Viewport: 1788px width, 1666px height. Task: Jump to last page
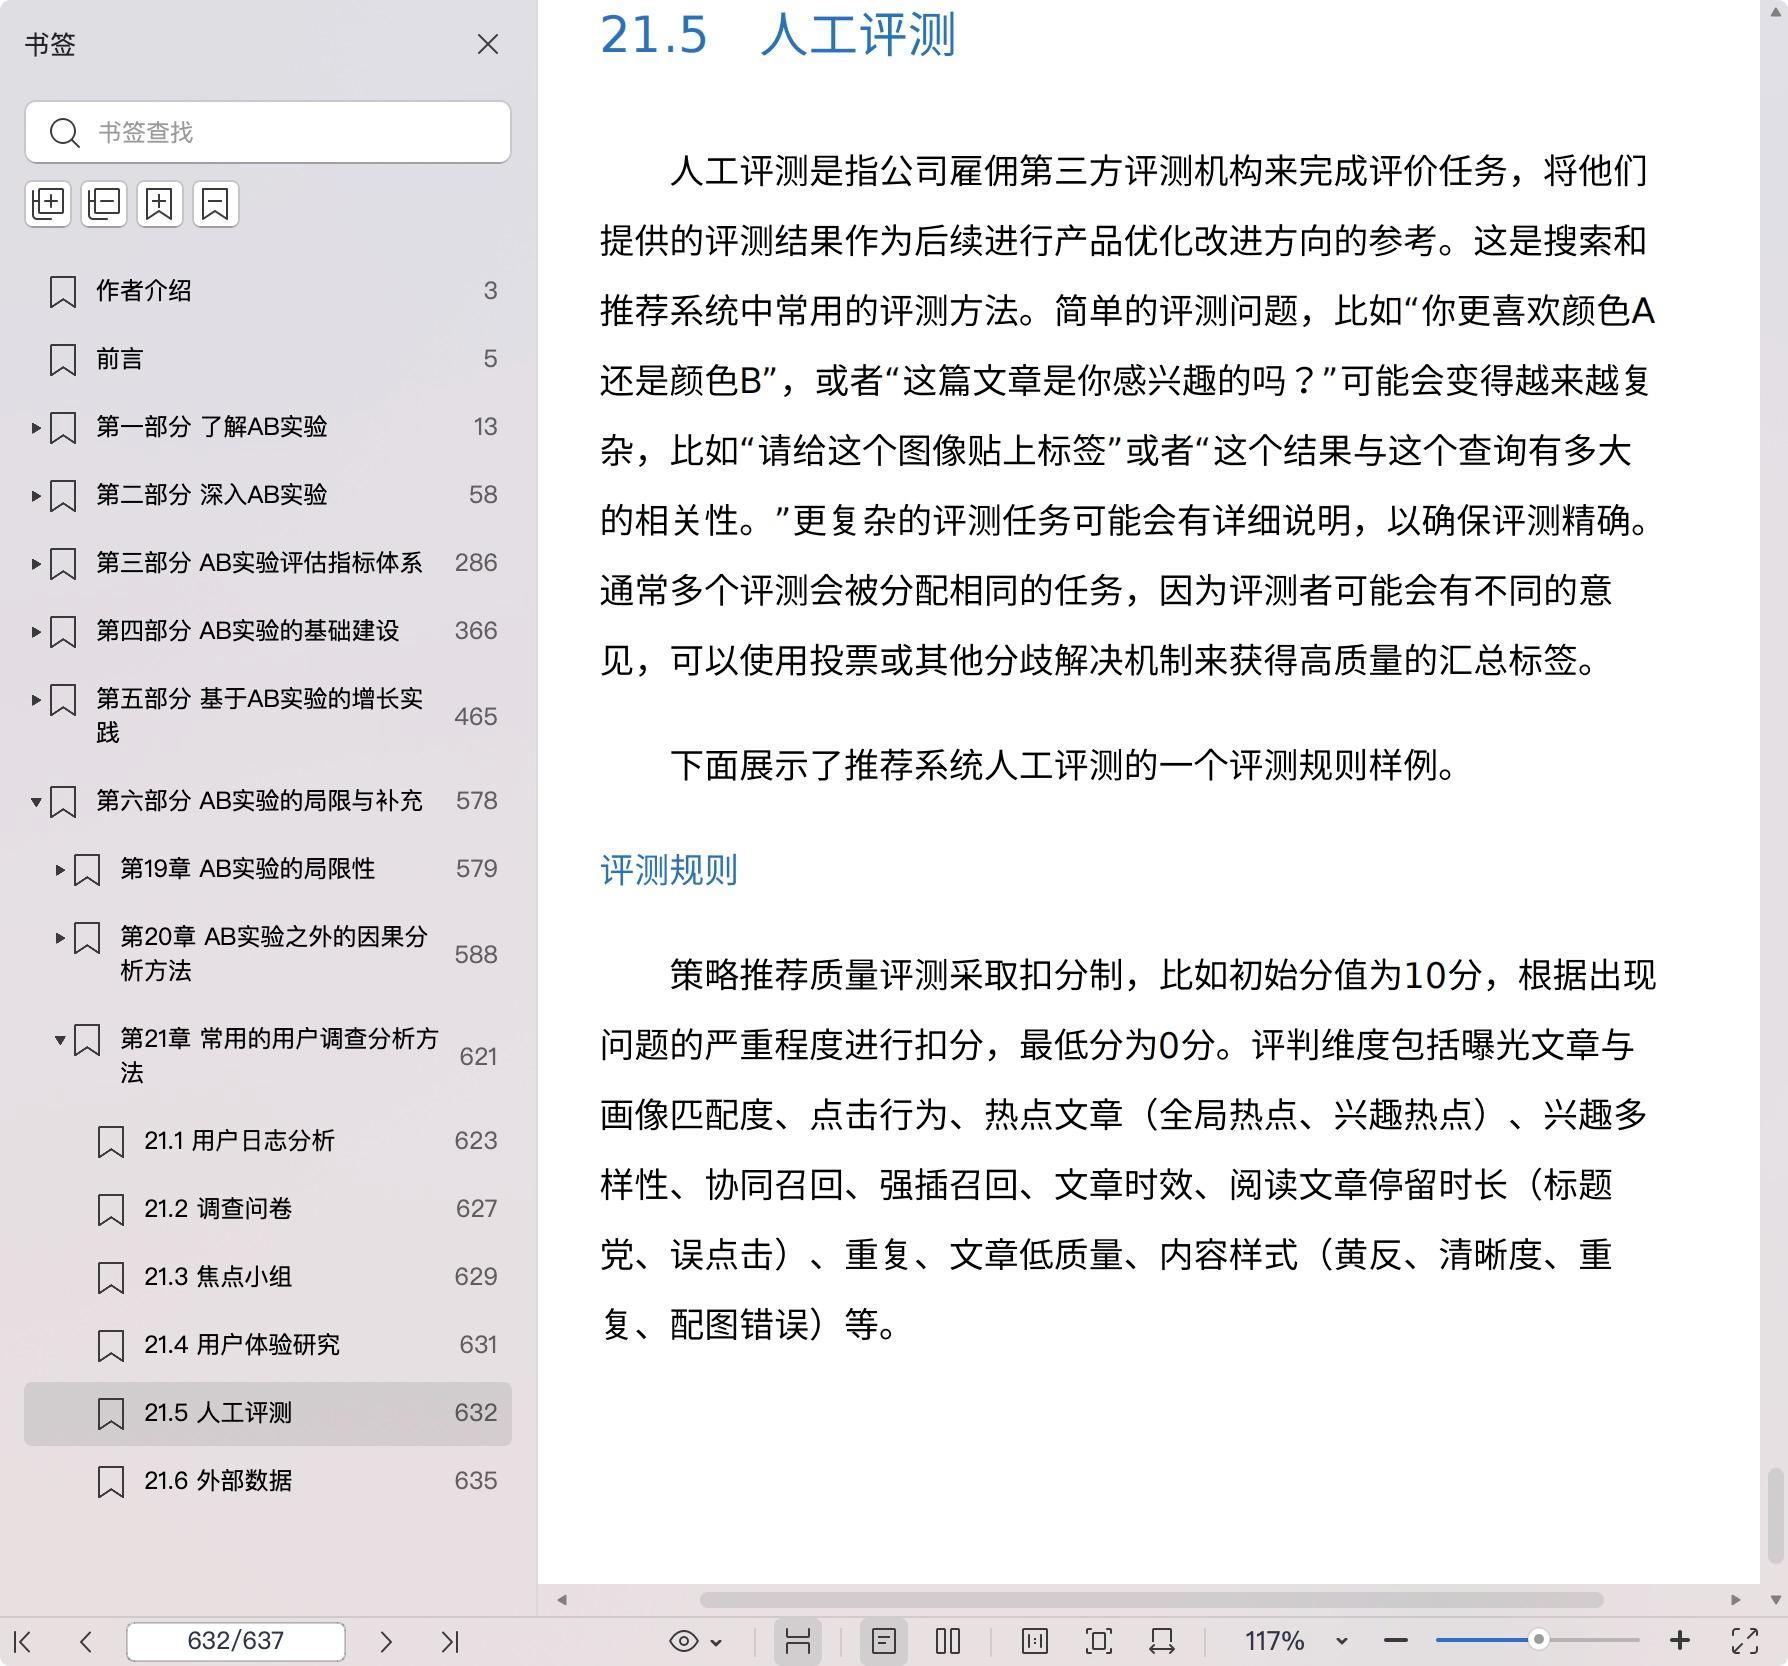450,1641
